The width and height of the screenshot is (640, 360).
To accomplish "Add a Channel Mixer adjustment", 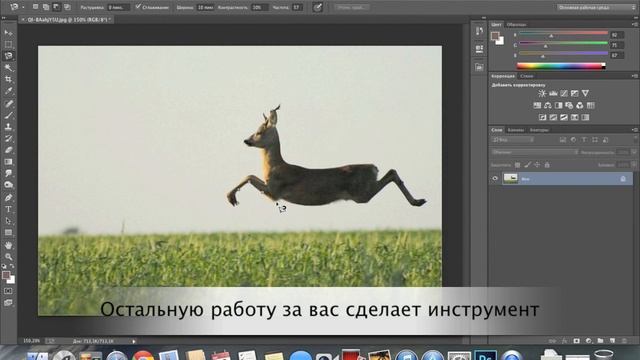I will [580, 105].
